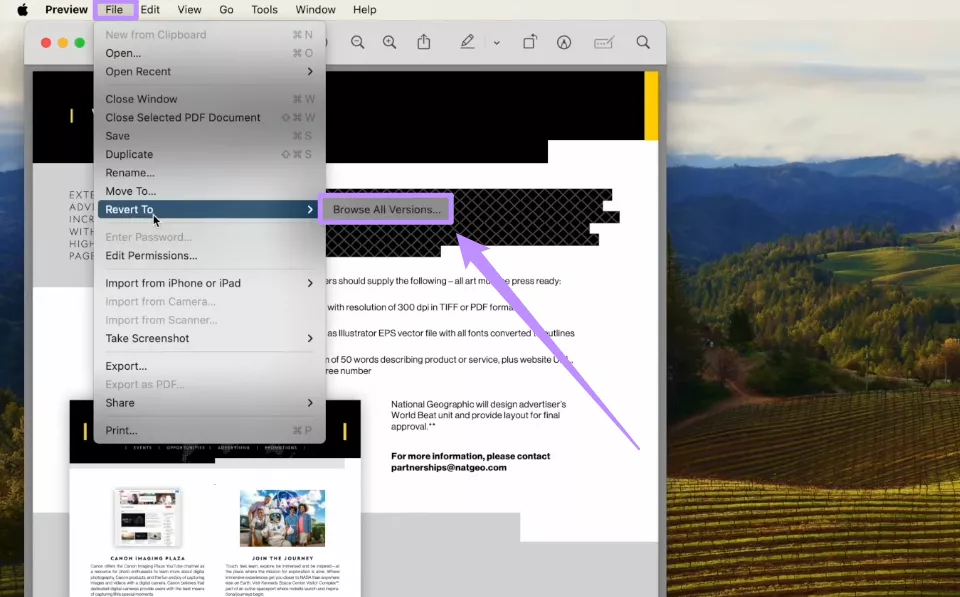Click the 'JOIN THE JOURNEY' caption
This screenshot has height=597, width=960.
pos(282,558)
